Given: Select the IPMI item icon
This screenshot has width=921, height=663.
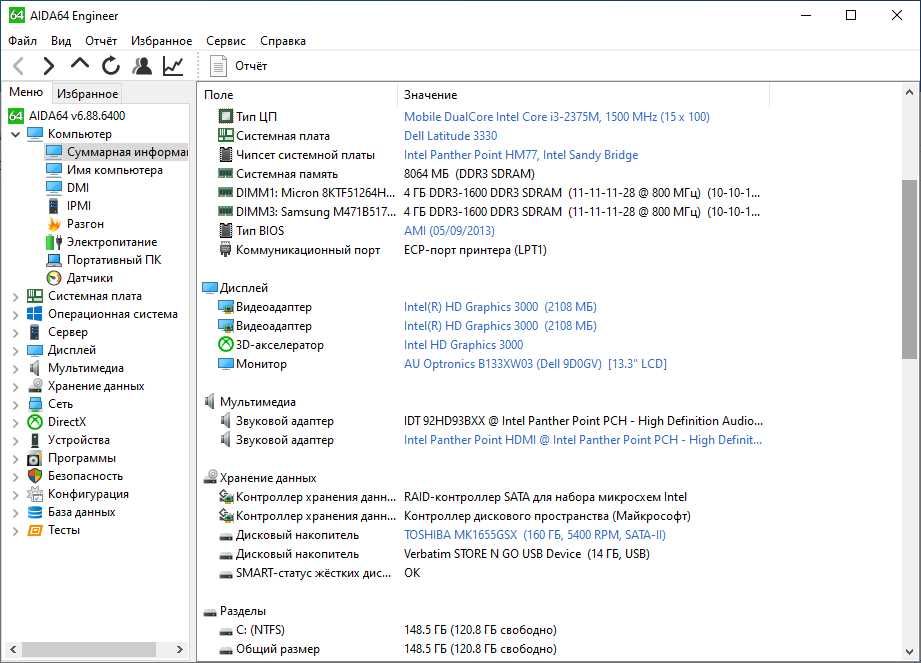Looking at the screenshot, I should (53, 206).
